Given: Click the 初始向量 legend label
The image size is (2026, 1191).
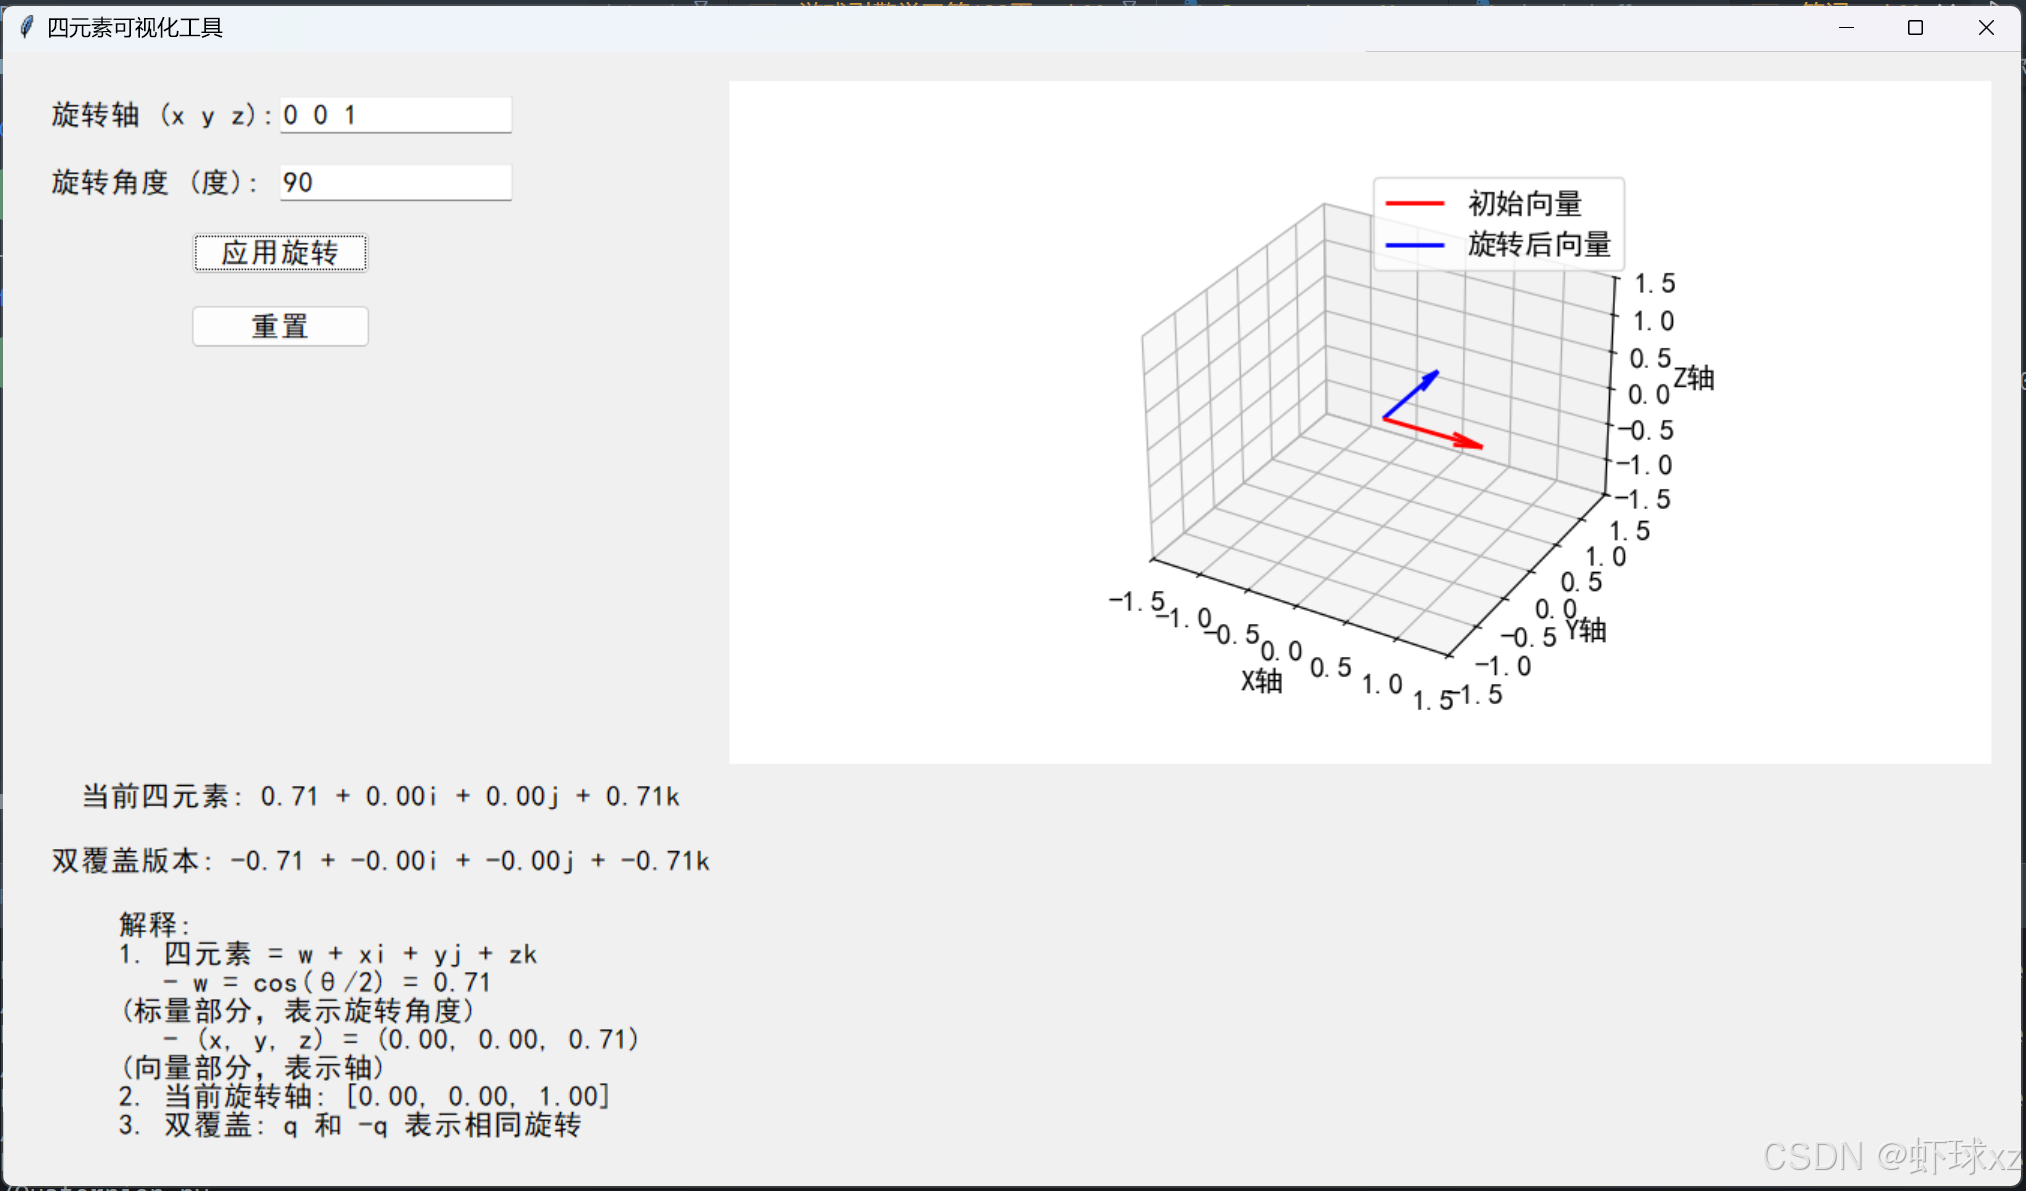Looking at the screenshot, I should [x=1524, y=204].
